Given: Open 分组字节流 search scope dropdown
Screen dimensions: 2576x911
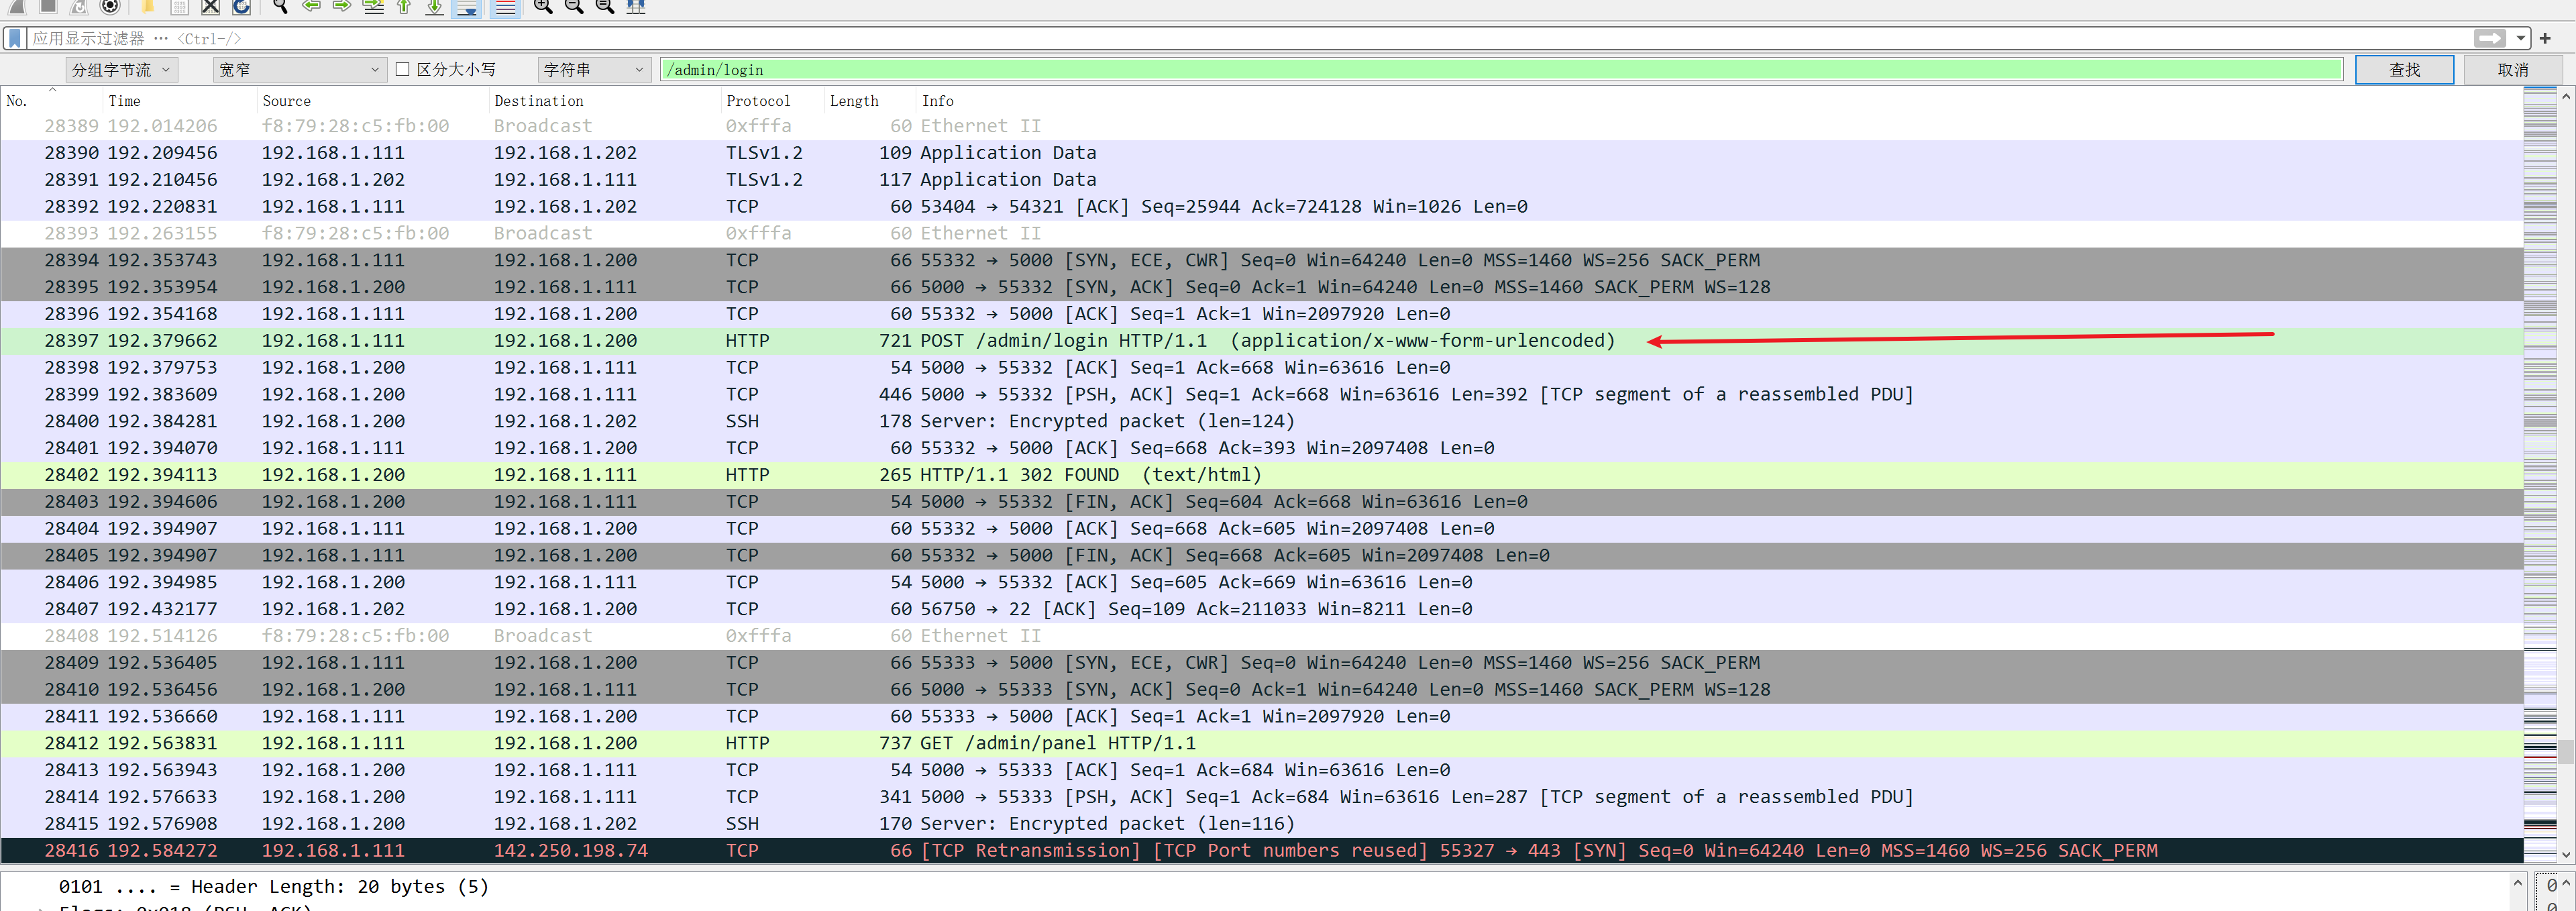Looking at the screenshot, I should [121, 69].
